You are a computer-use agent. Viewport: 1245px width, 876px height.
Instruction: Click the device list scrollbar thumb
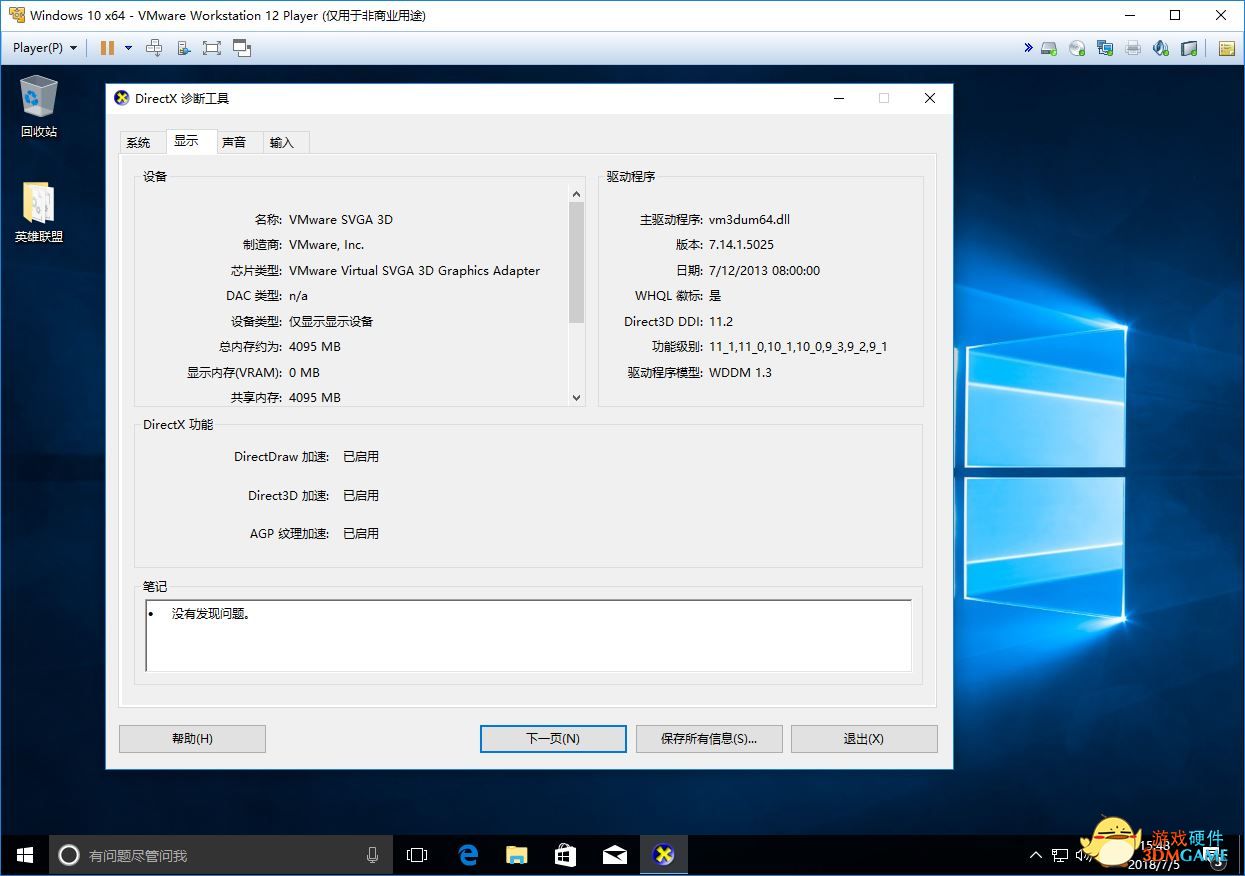point(576,262)
